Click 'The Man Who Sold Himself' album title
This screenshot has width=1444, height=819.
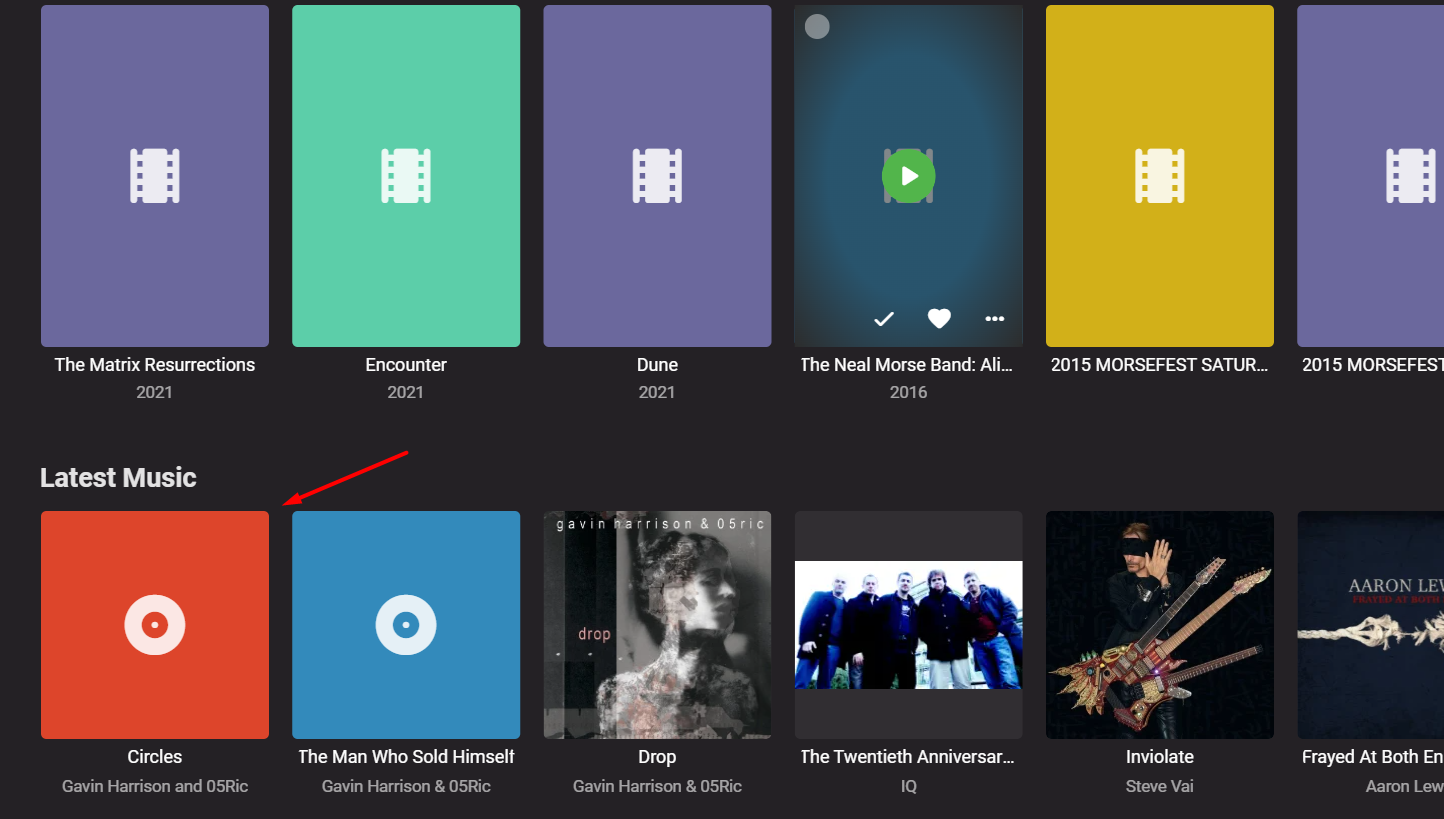pos(406,757)
